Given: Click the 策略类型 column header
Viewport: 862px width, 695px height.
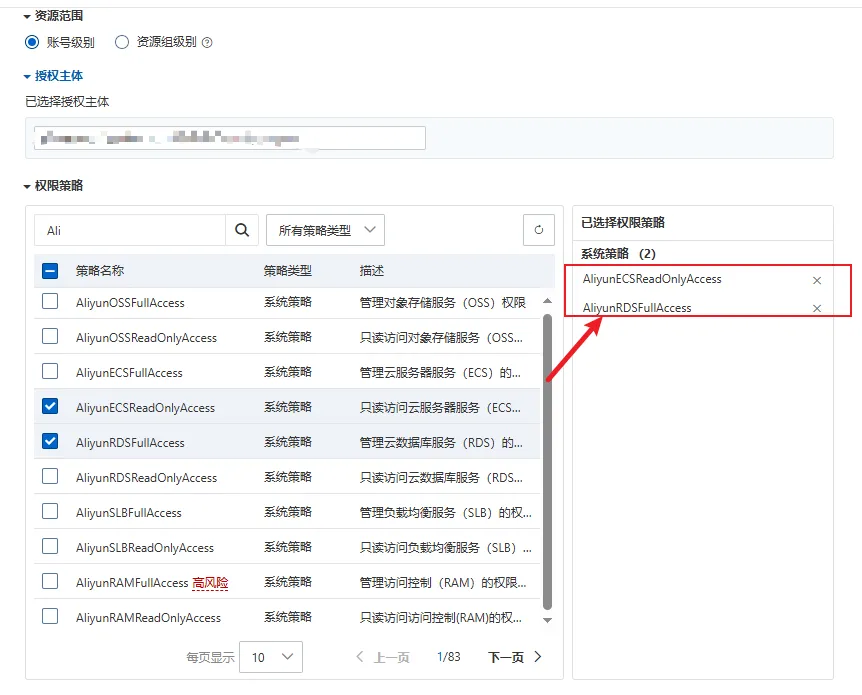Looking at the screenshot, I should [x=288, y=271].
